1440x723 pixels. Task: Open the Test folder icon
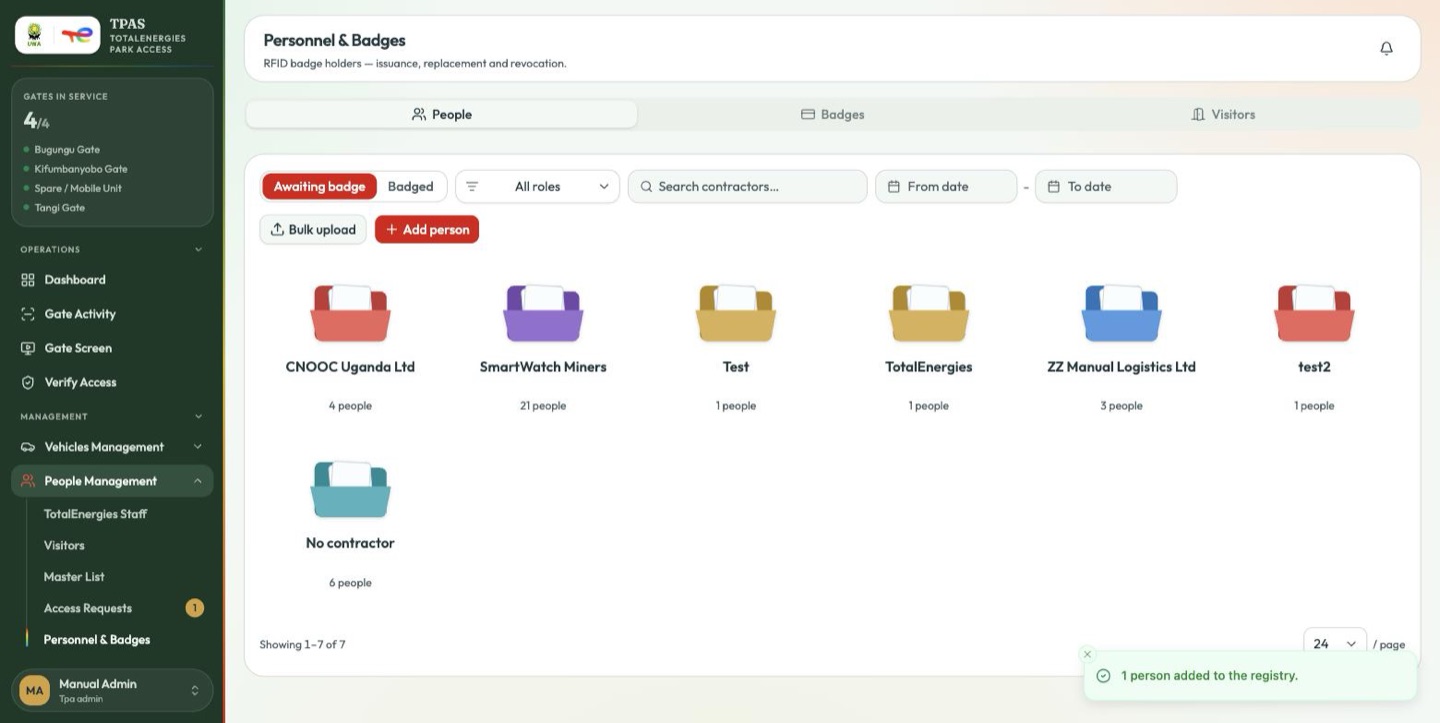tap(736, 313)
